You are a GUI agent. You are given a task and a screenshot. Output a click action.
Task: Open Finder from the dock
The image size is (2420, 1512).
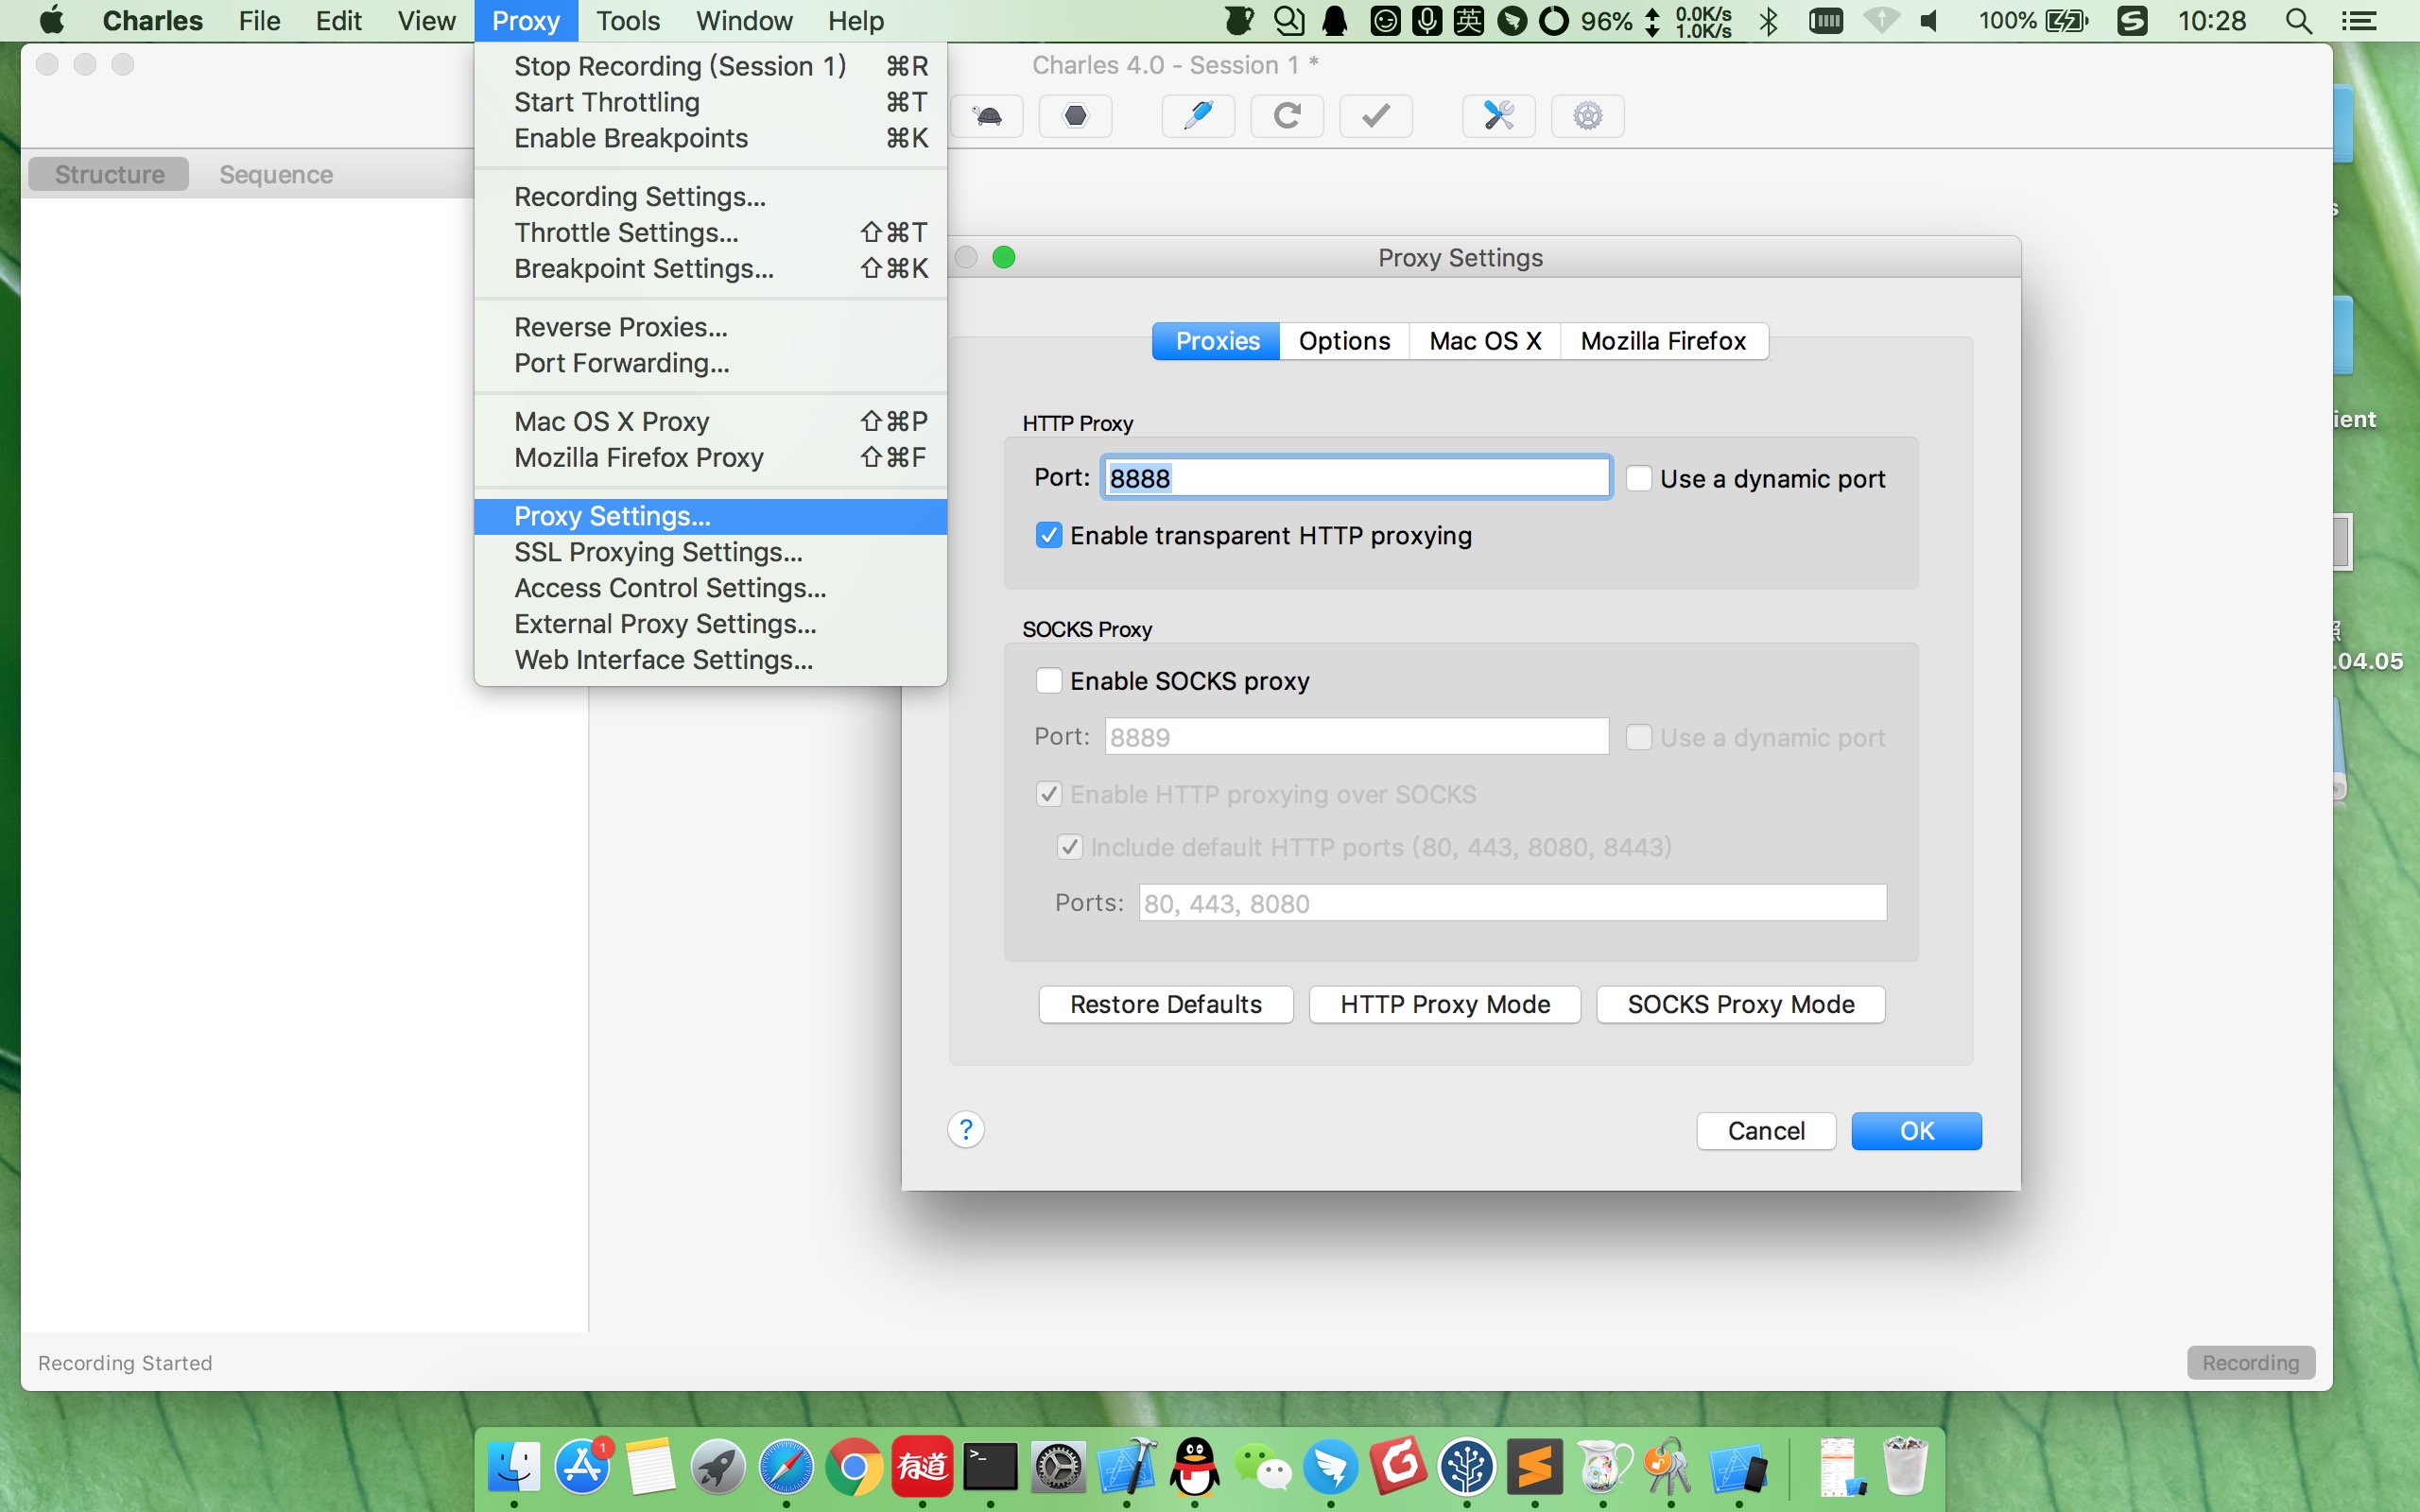[514, 1467]
